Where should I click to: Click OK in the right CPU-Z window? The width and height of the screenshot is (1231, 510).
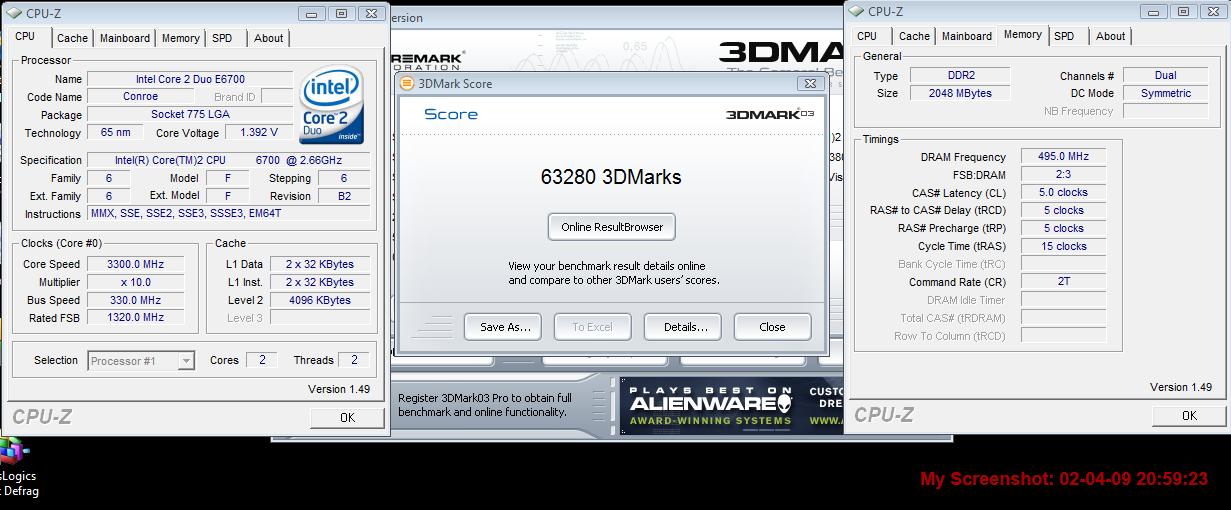[1189, 415]
